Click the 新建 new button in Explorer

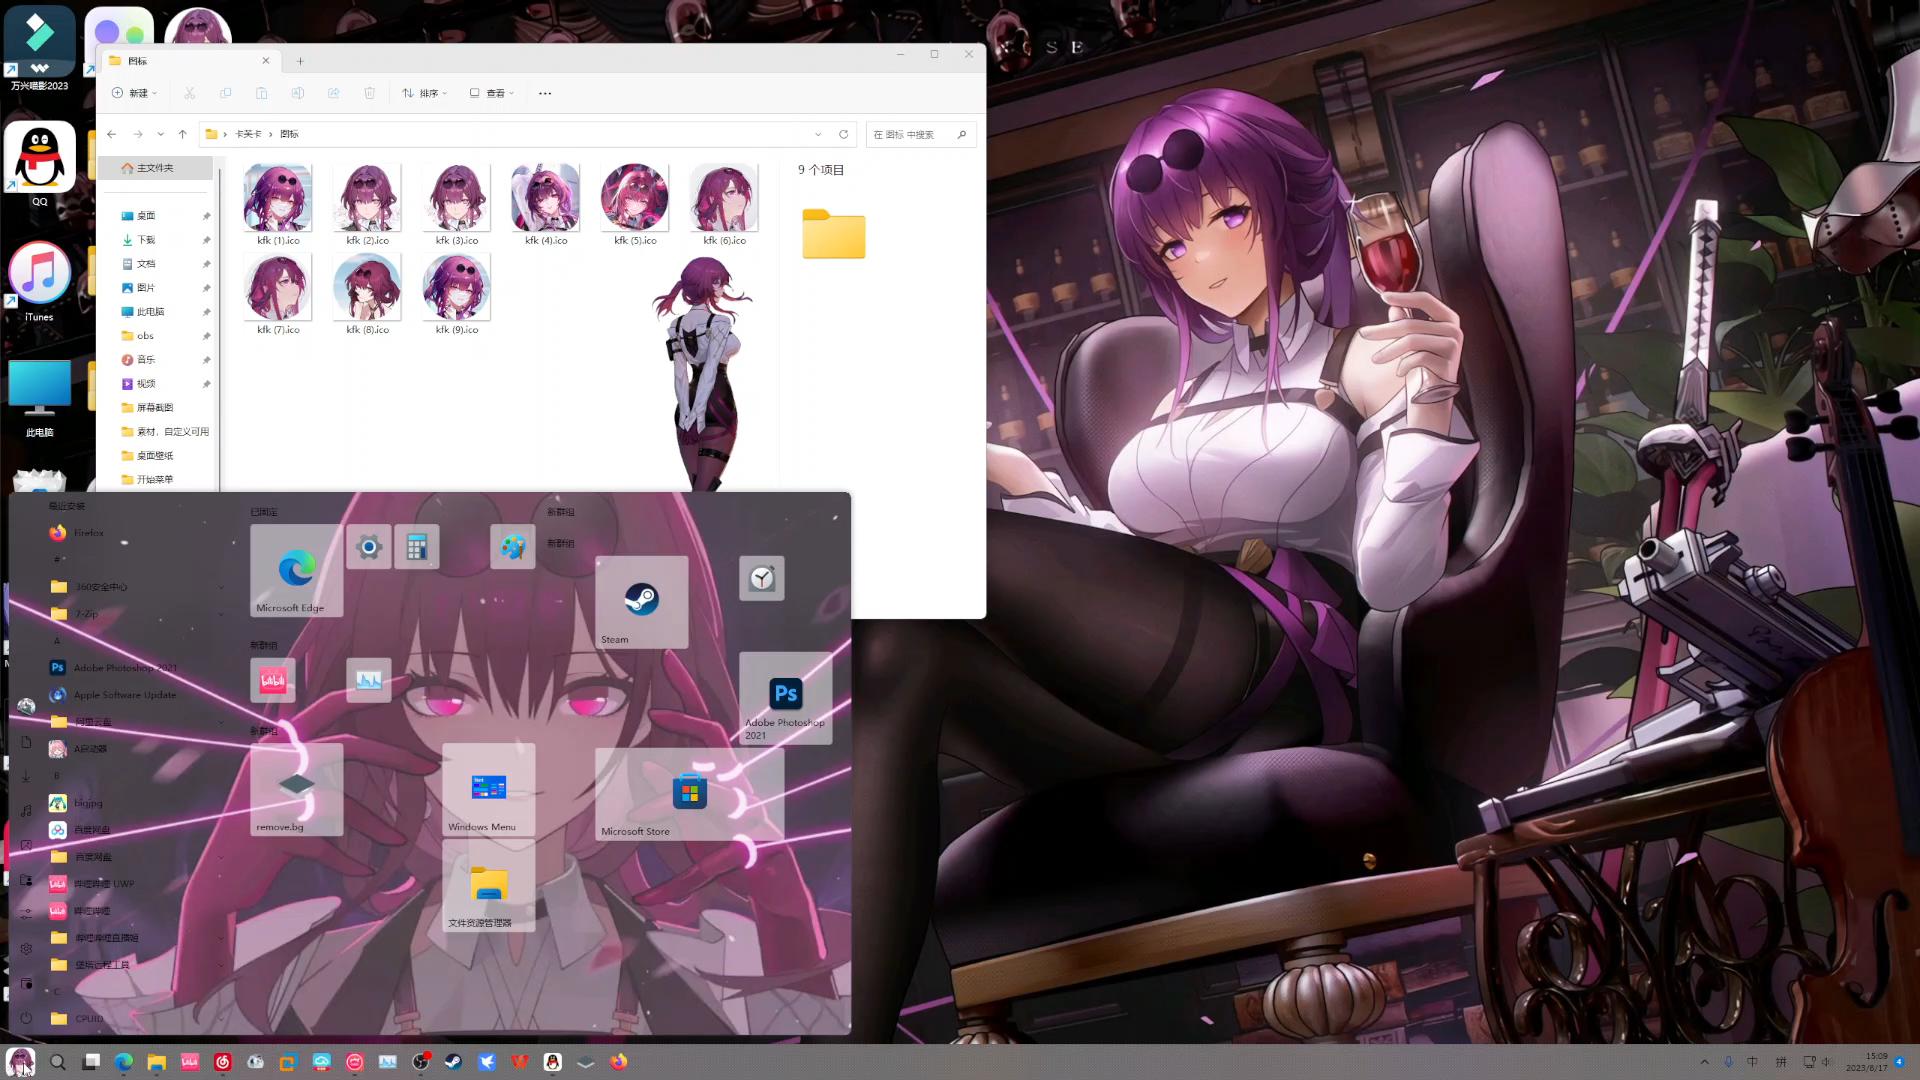134,93
